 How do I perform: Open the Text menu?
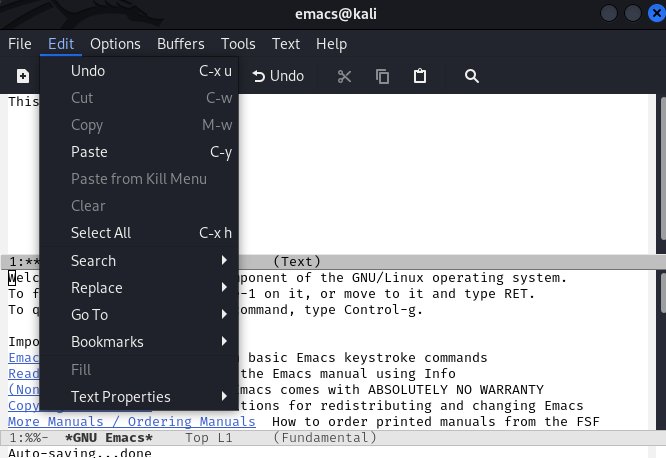pos(286,44)
